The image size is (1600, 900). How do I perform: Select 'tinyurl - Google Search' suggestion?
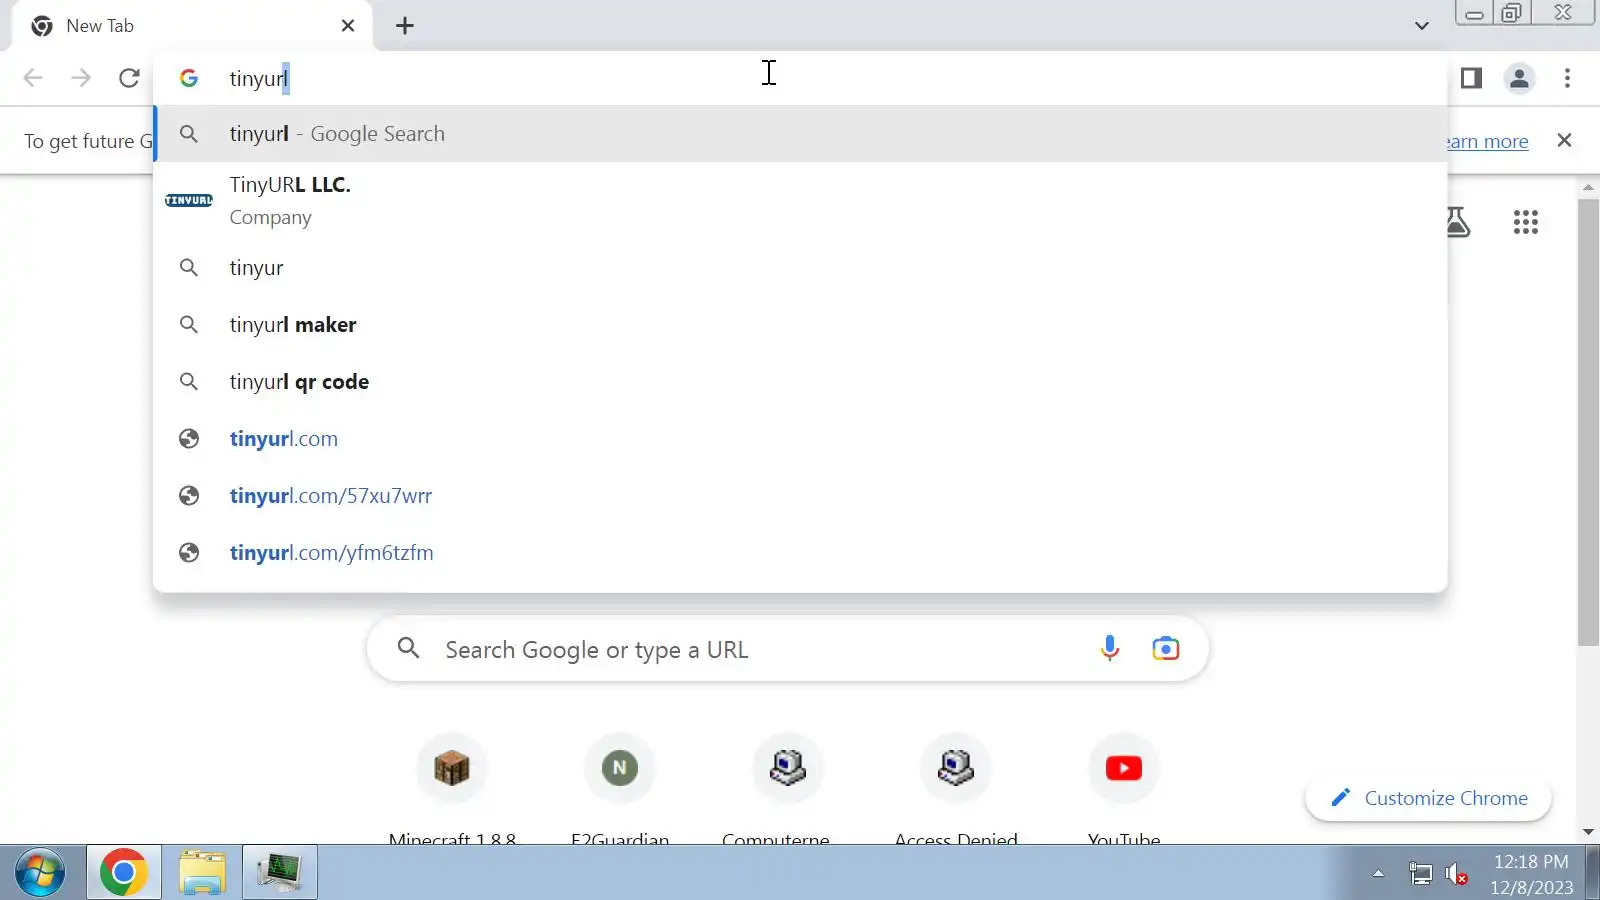(x=800, y=134)
